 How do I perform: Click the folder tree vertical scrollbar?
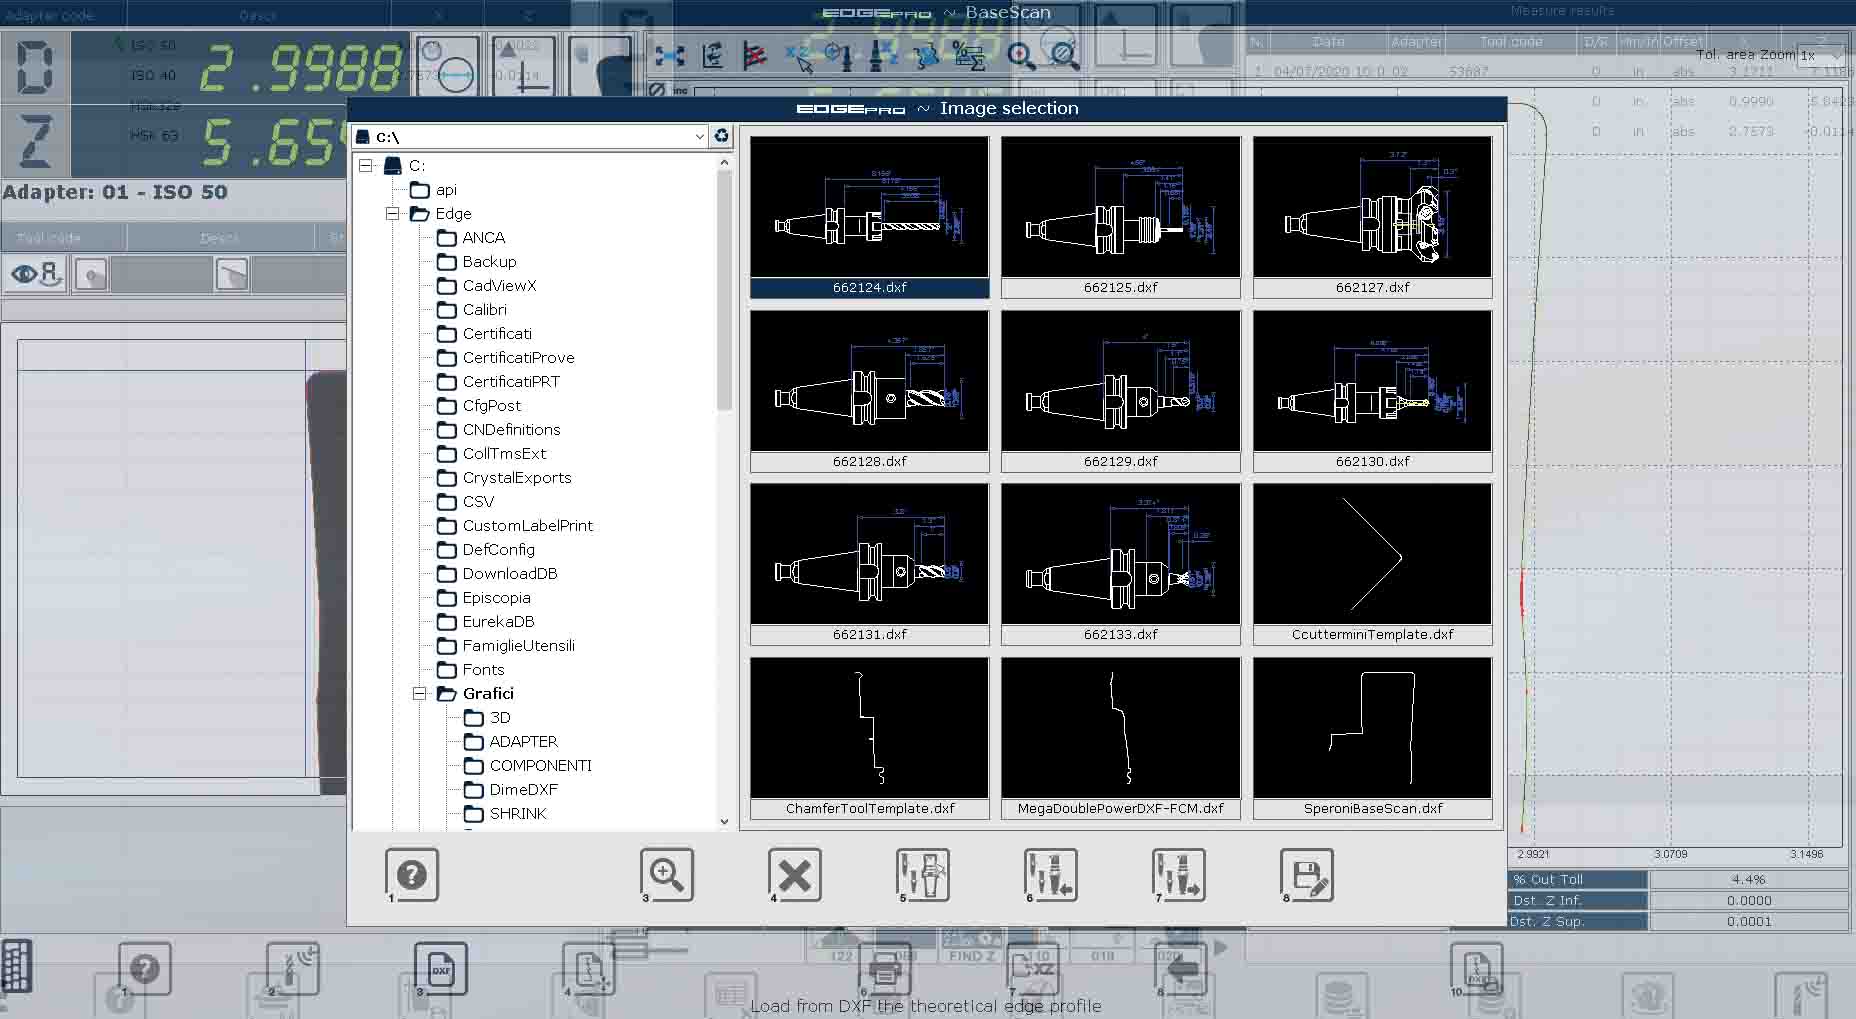[x=724, y=290]
